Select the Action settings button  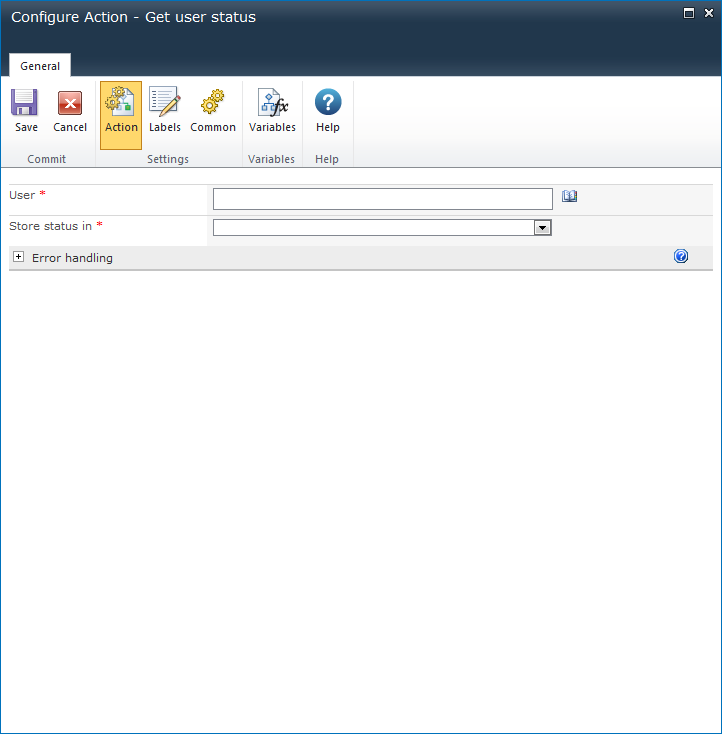(121, 115)
